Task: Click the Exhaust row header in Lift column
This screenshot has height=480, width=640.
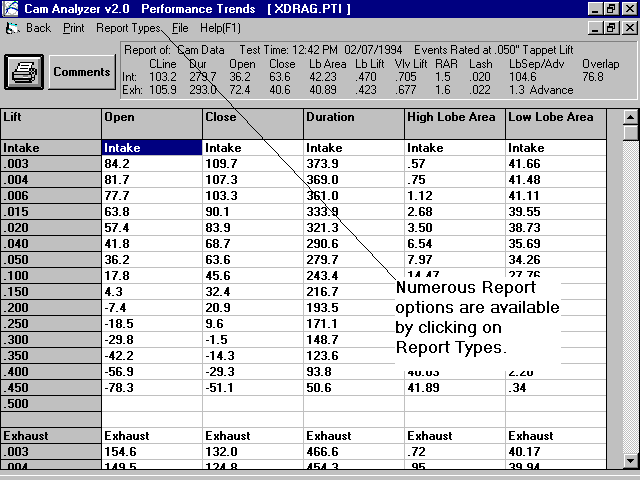Action: pyautogui.click(x=51, y=436)
